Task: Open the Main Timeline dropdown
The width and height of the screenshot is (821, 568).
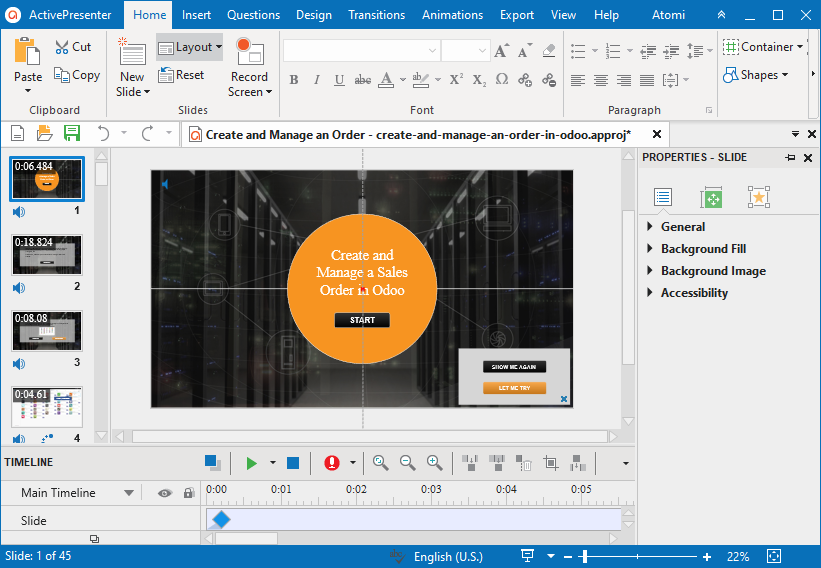Action: click(x=129, y=493)
